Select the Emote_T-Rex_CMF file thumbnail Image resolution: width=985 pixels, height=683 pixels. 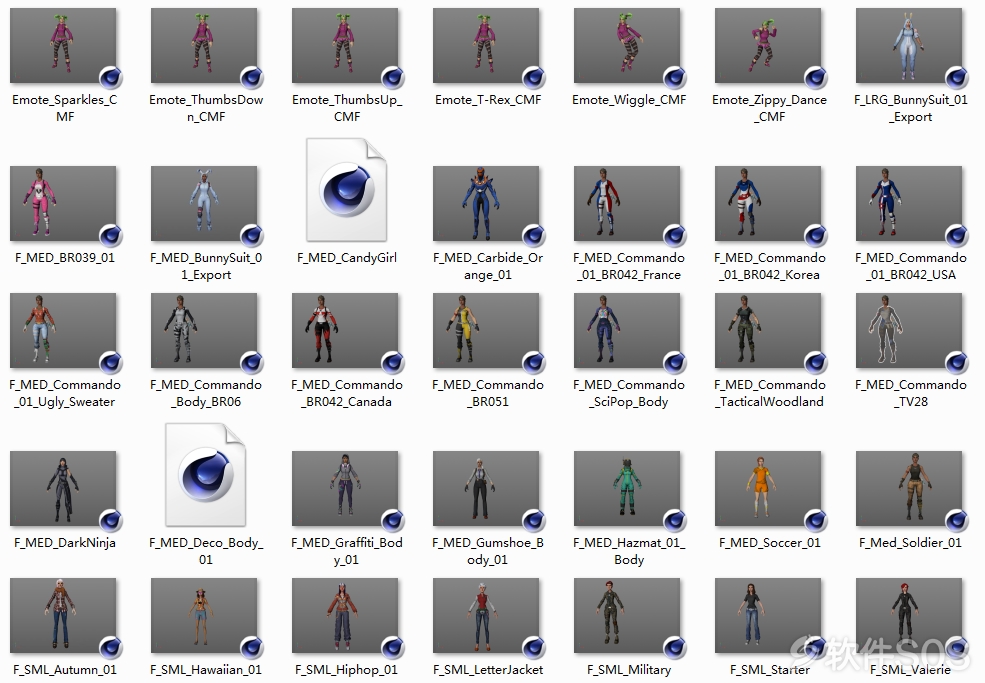coord(486,45)
